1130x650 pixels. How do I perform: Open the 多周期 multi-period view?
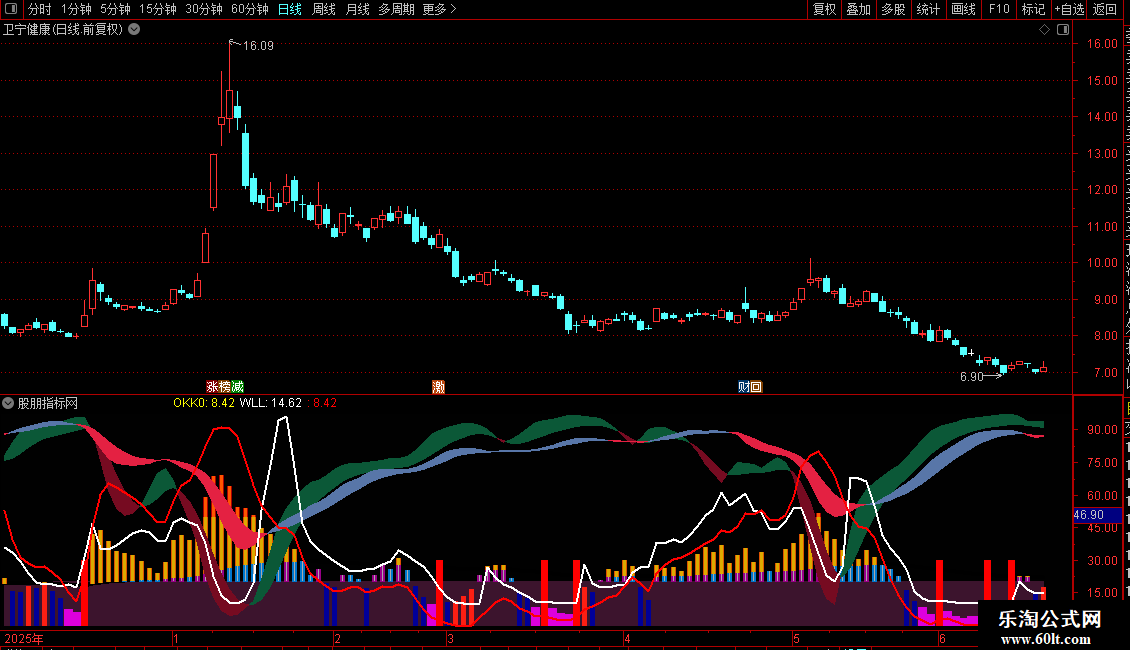click(x=396, y=9)
